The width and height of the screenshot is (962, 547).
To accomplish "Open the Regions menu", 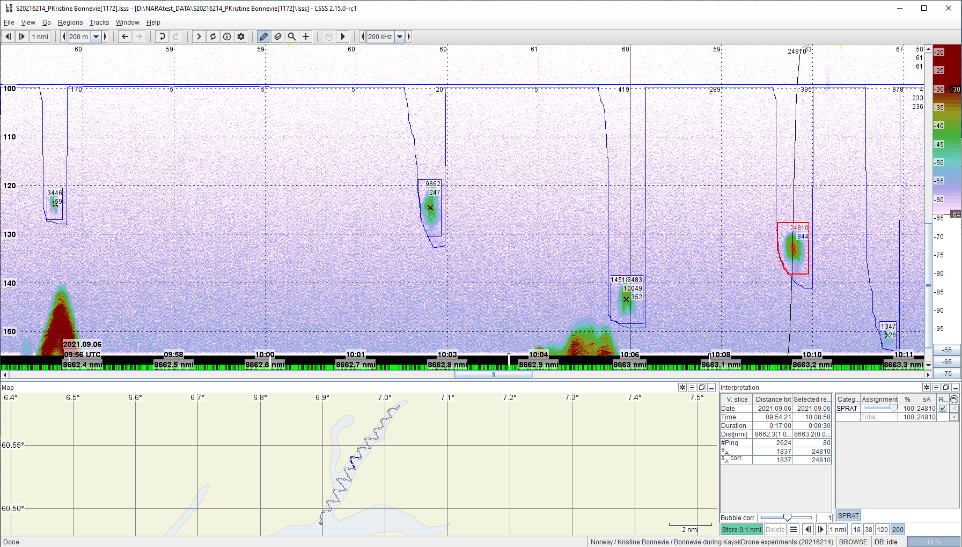I will pyautogui.click(x=70, y=21).
